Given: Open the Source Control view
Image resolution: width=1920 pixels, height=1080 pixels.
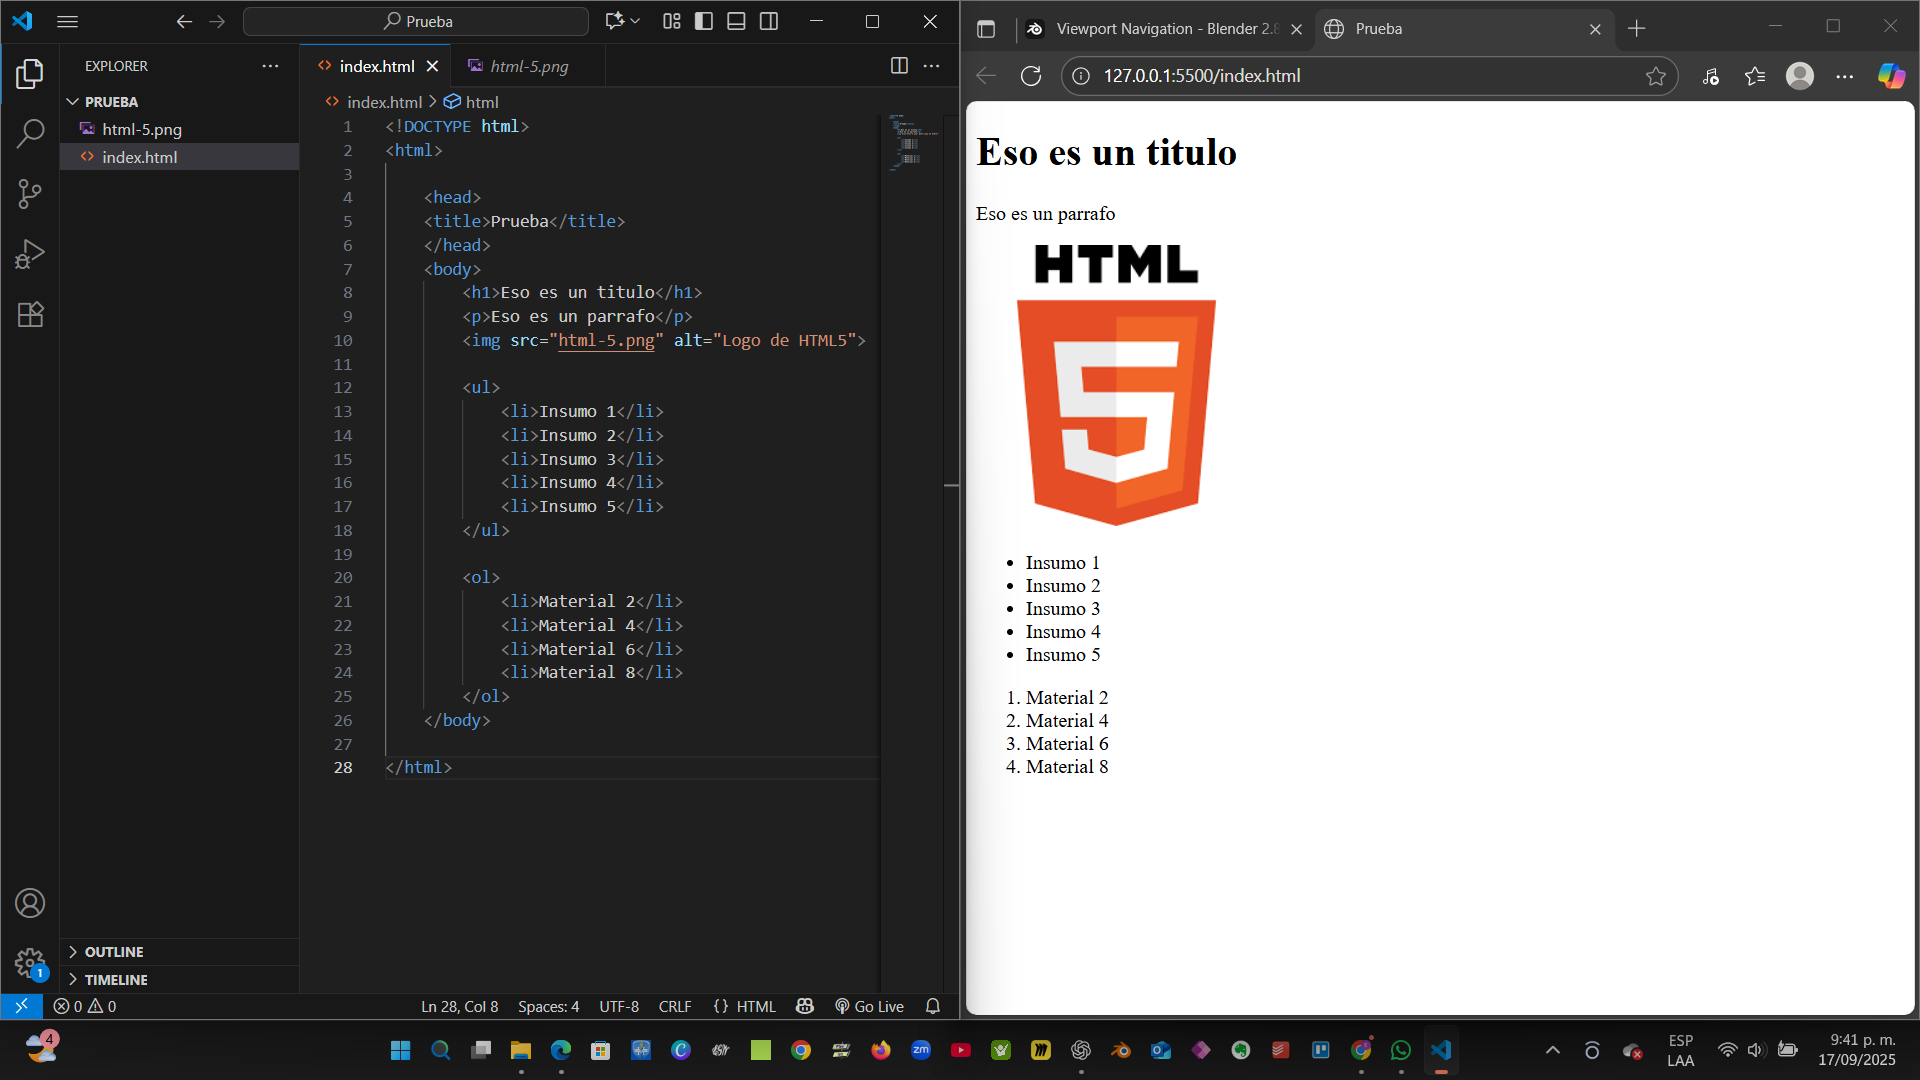Looking at the screenshot, I should [30, 193].
